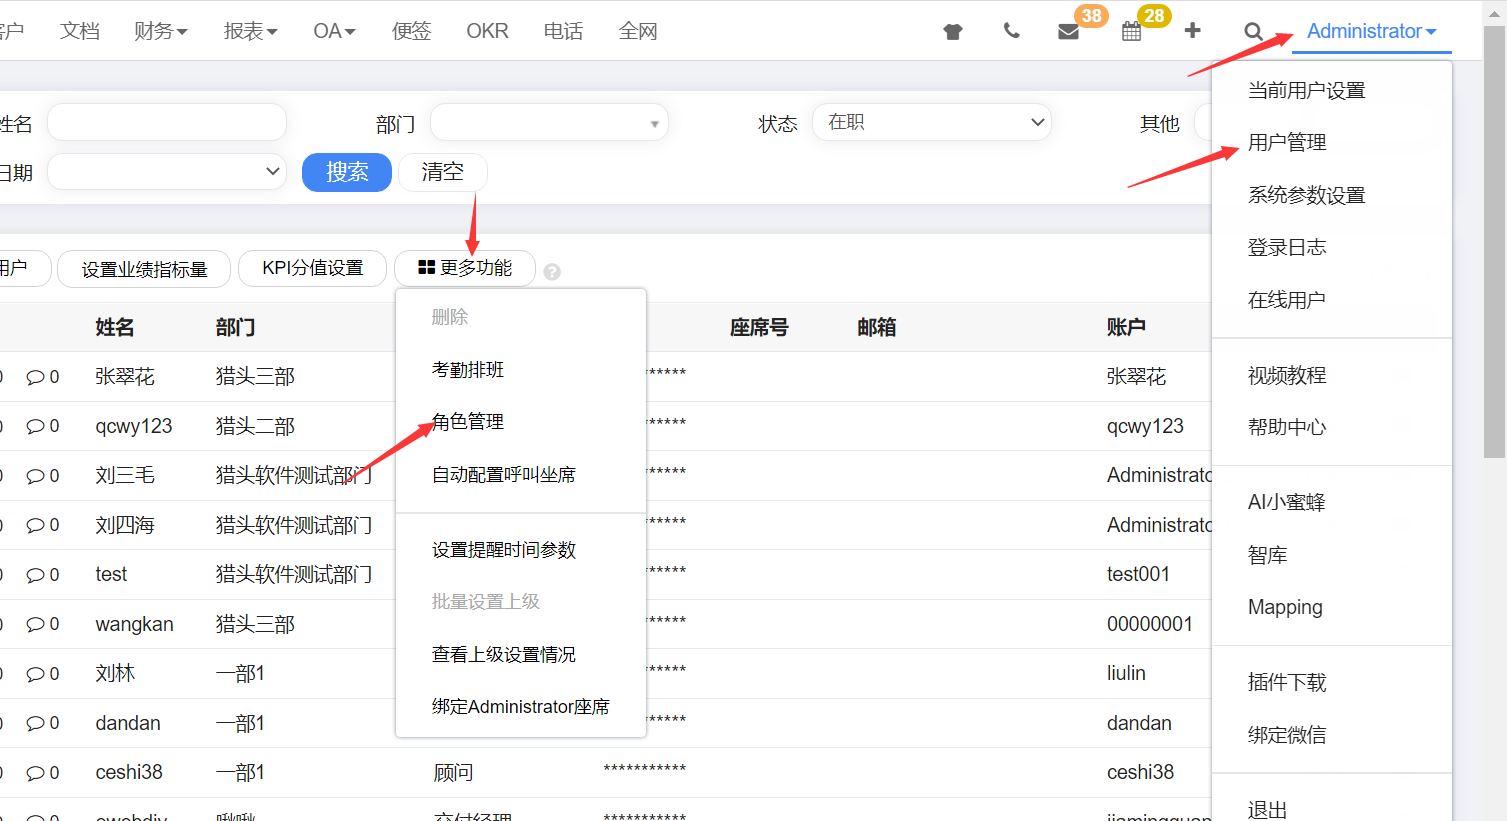Click the 设置业绩指标量 button
This screenshot has width=1507, height=821.
click(144, 269)
